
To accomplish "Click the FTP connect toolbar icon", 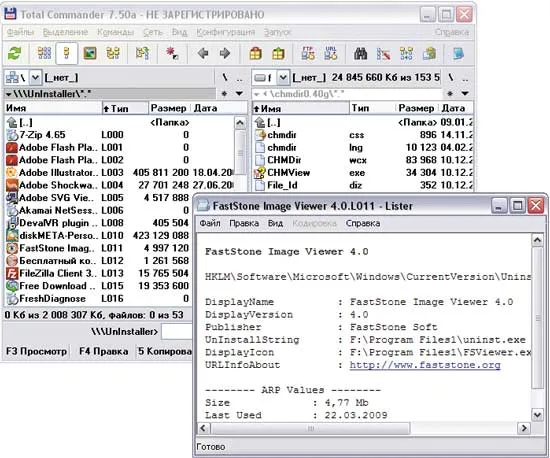I will pos(308,53).
